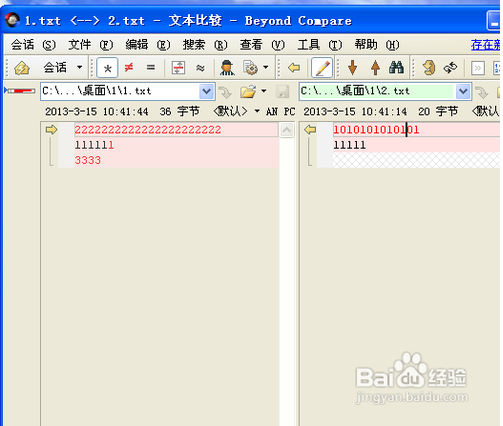Viewport: 503px width, 426px height.
Task: Go to Previous Difference up arrow
Action: pos(375,68)
